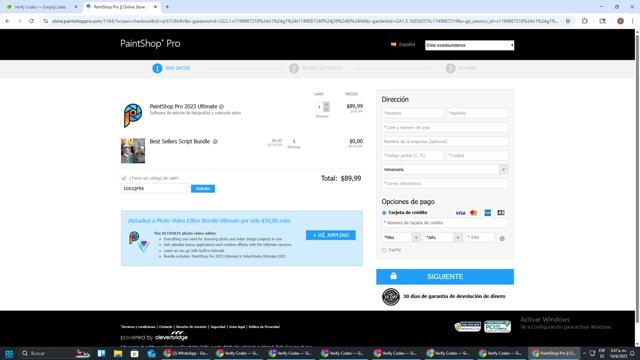This screenshot has height=360, width=640.
Task: Click the credit card number field
Action: coord(445,223)
